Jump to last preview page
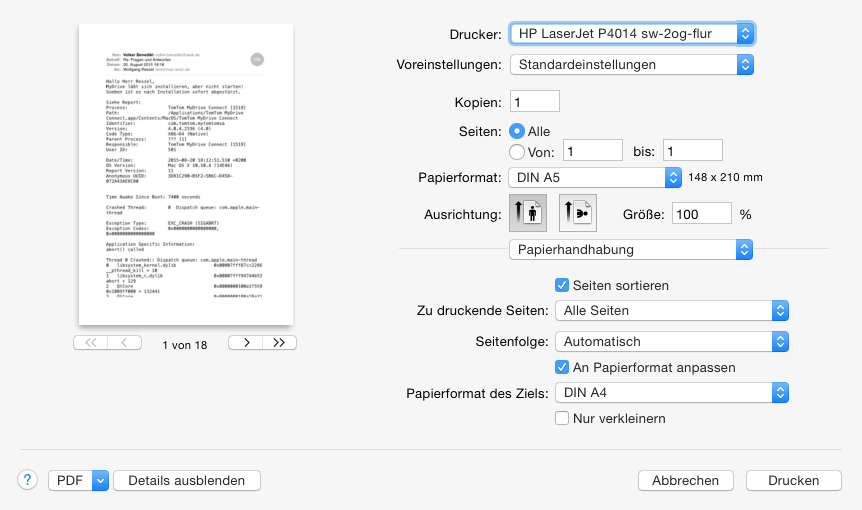 [x=279, y=343]
